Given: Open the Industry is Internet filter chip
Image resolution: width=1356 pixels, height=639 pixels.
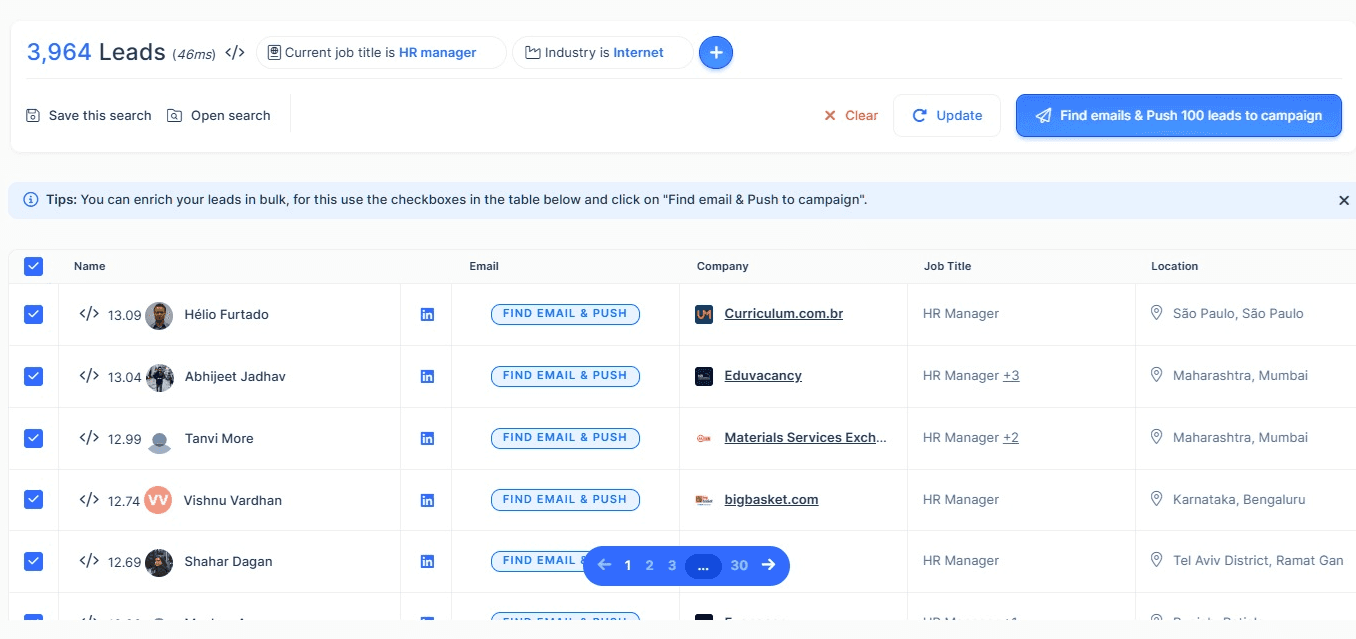Looking at the screenshot, I should pyautogui.click(x=601, y=52).
